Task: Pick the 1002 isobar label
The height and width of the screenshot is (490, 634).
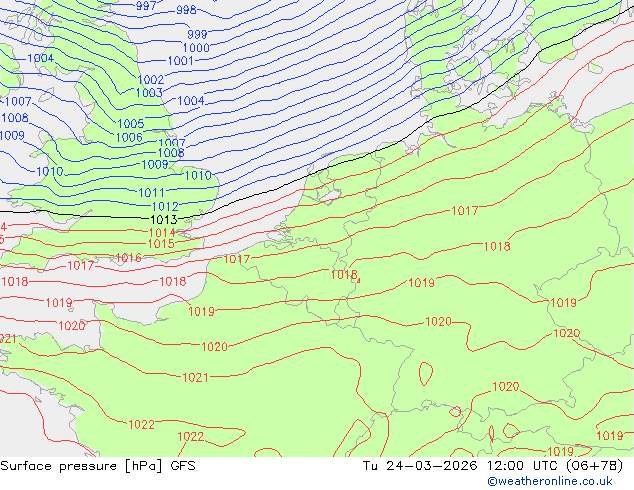Action: [151, 79]
